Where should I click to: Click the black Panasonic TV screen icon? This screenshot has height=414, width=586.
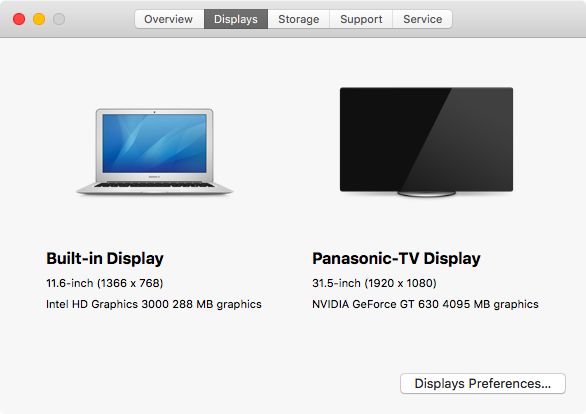coord(426,139)
